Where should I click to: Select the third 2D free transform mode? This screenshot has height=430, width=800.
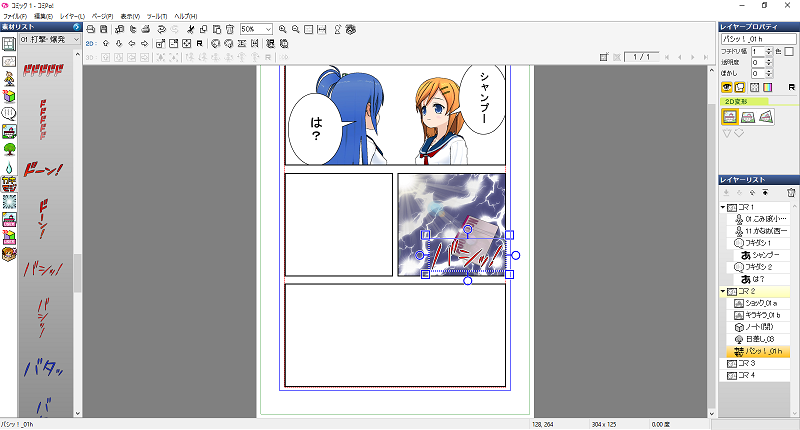coord(766,117)
